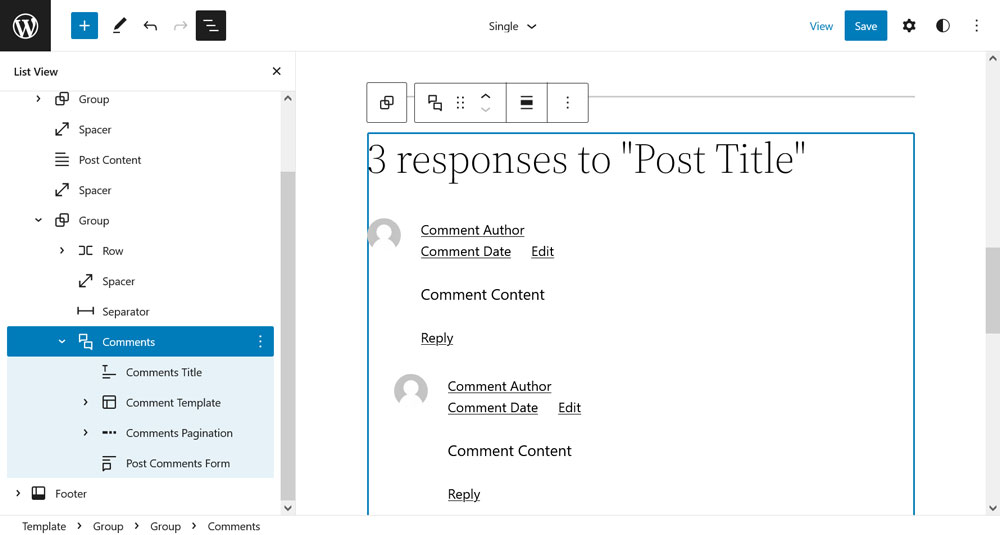Select the nested comment's avatar

(411, 390)
